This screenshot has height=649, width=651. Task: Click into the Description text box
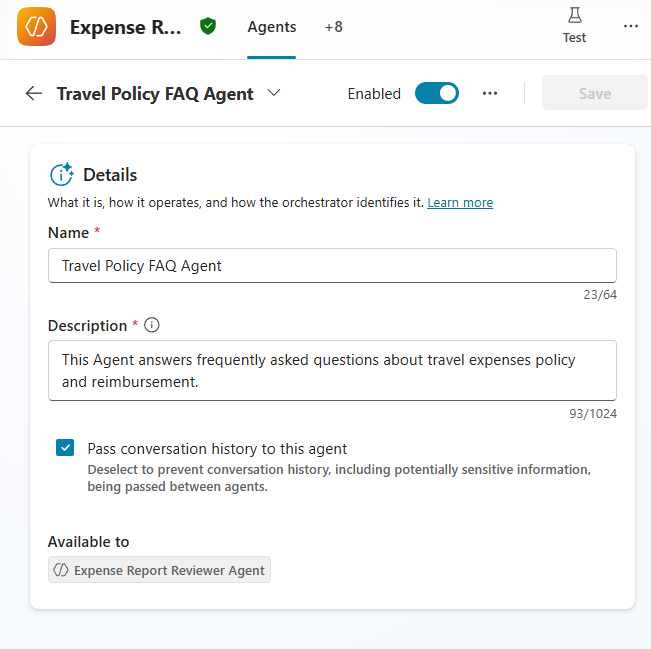(332, 370)
